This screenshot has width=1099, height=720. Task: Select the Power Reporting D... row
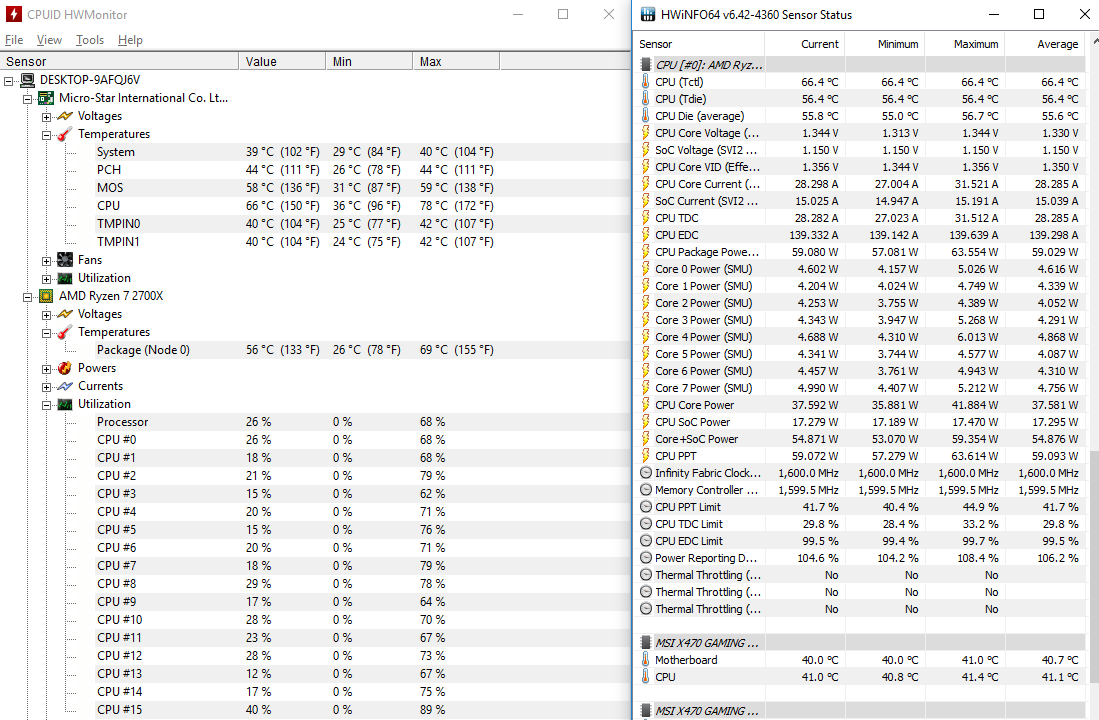[860, 558]
